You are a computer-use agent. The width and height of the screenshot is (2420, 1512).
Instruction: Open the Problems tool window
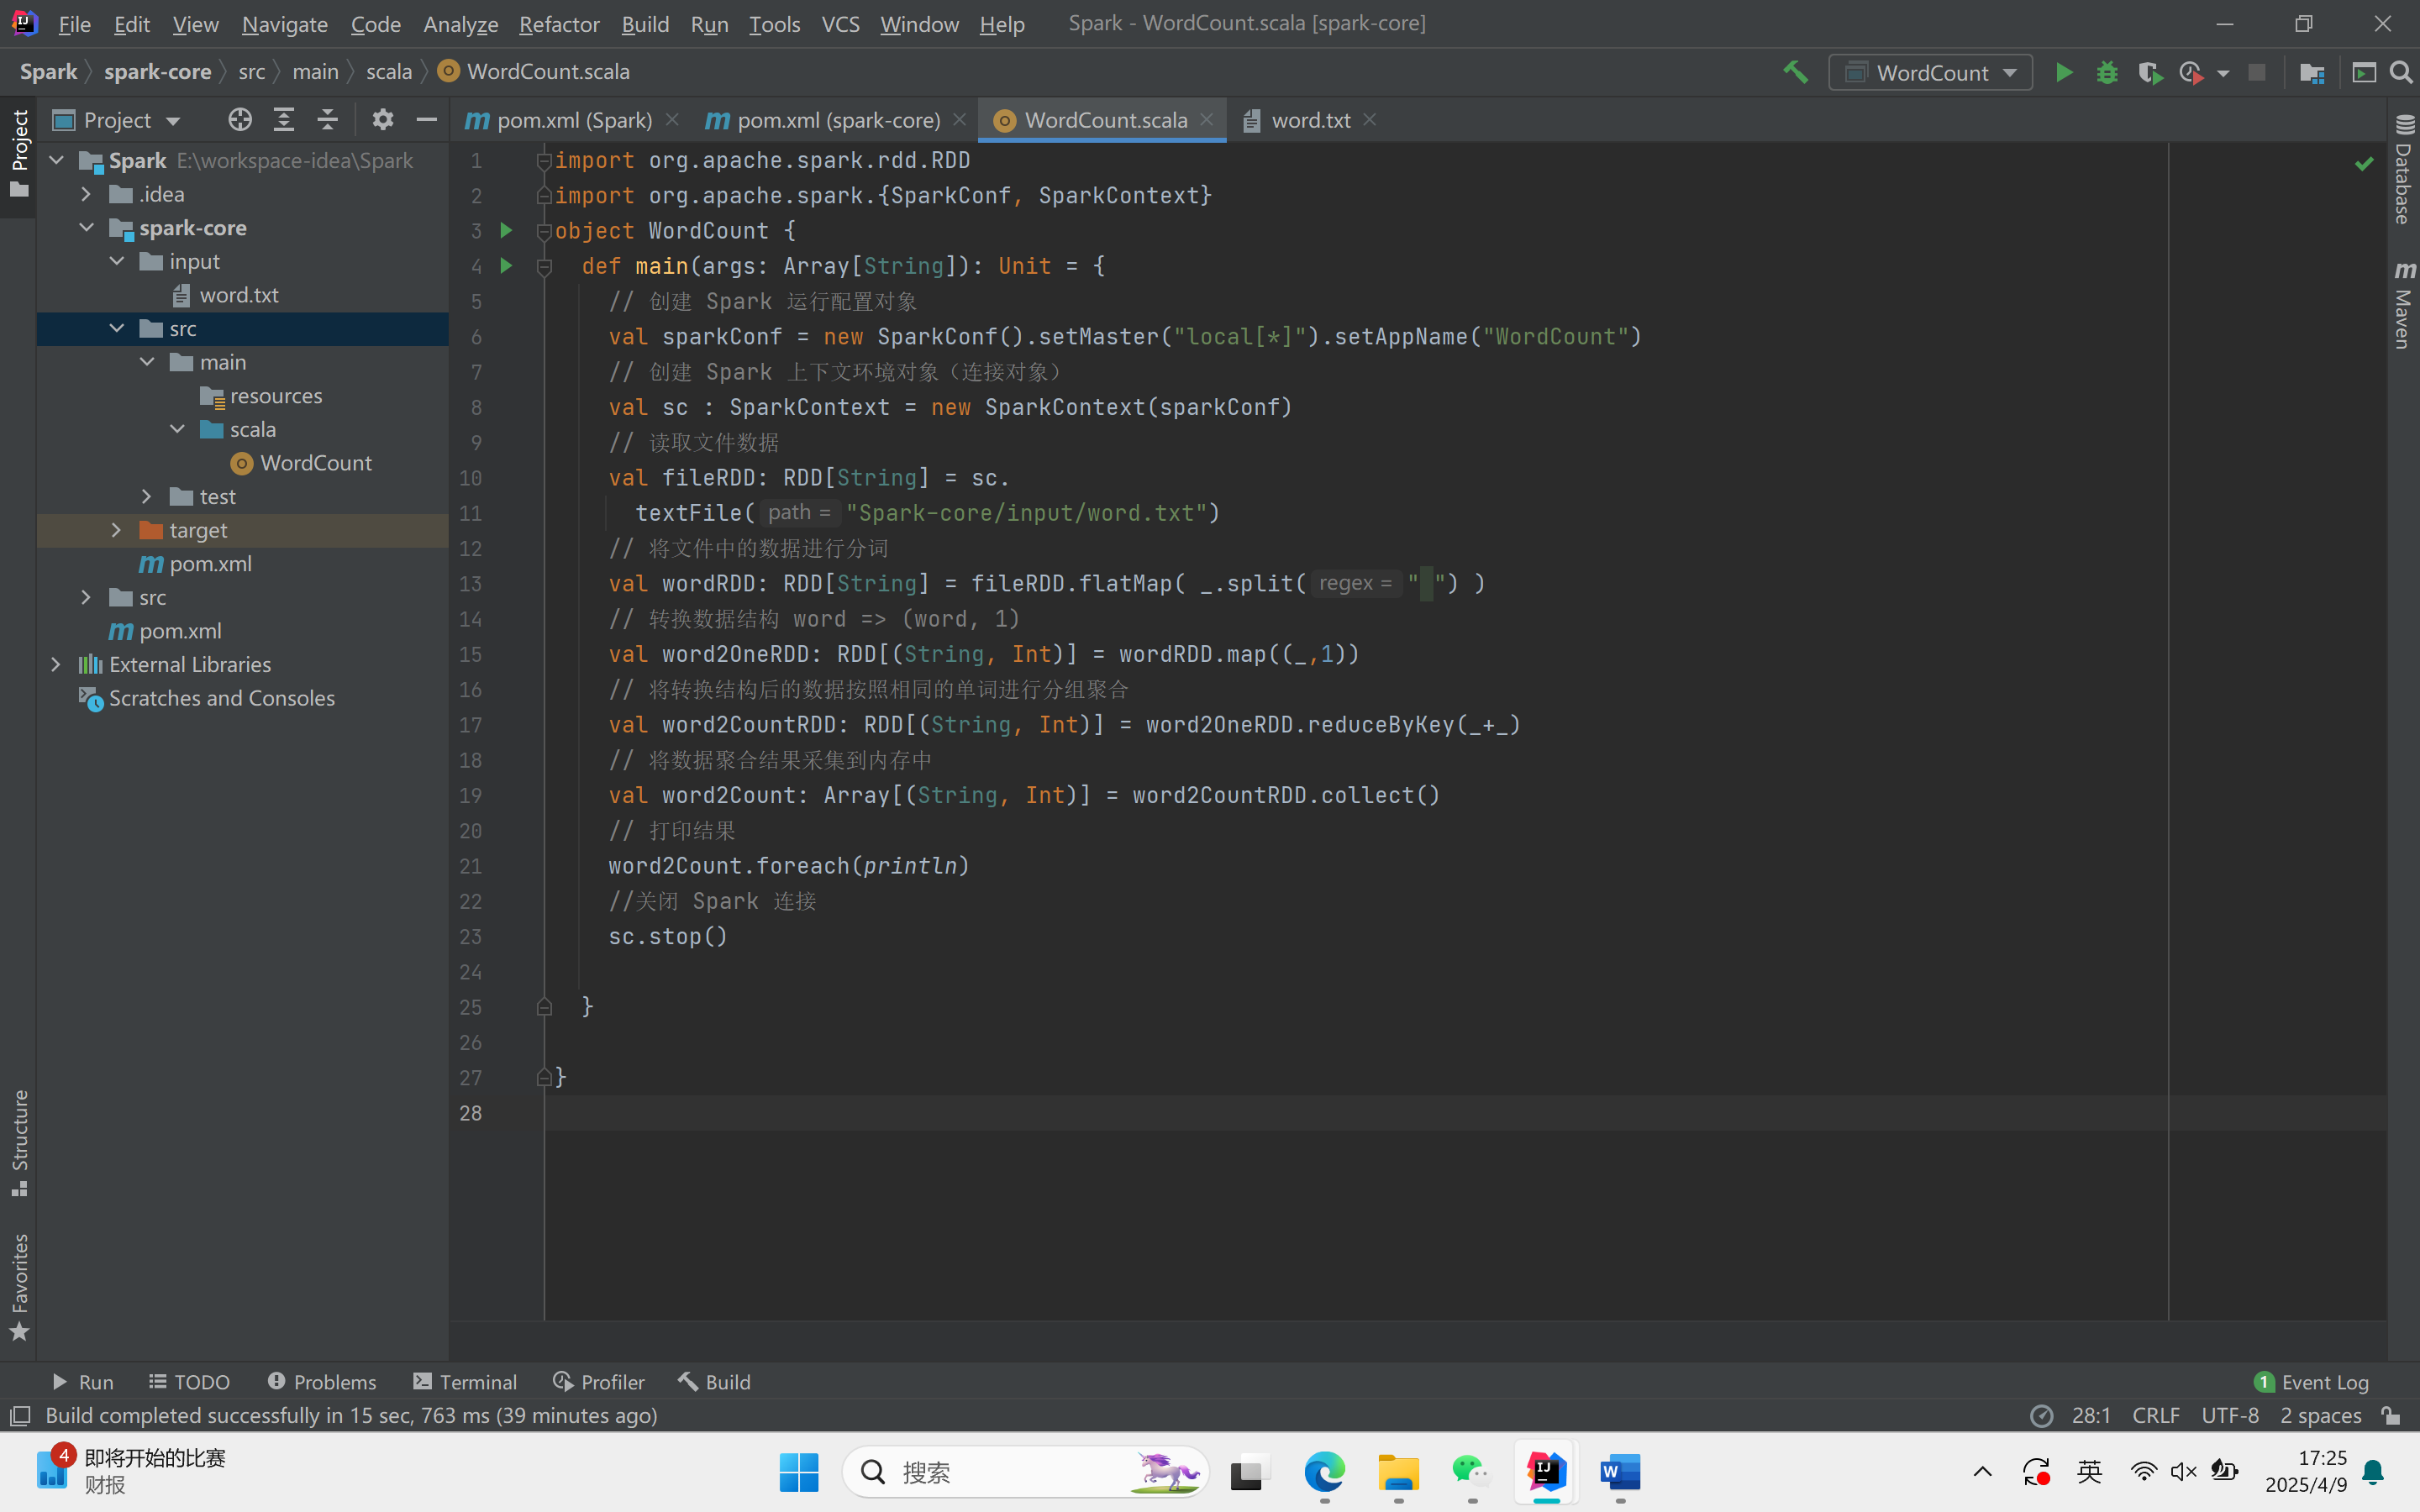(x=322, y=1382)
